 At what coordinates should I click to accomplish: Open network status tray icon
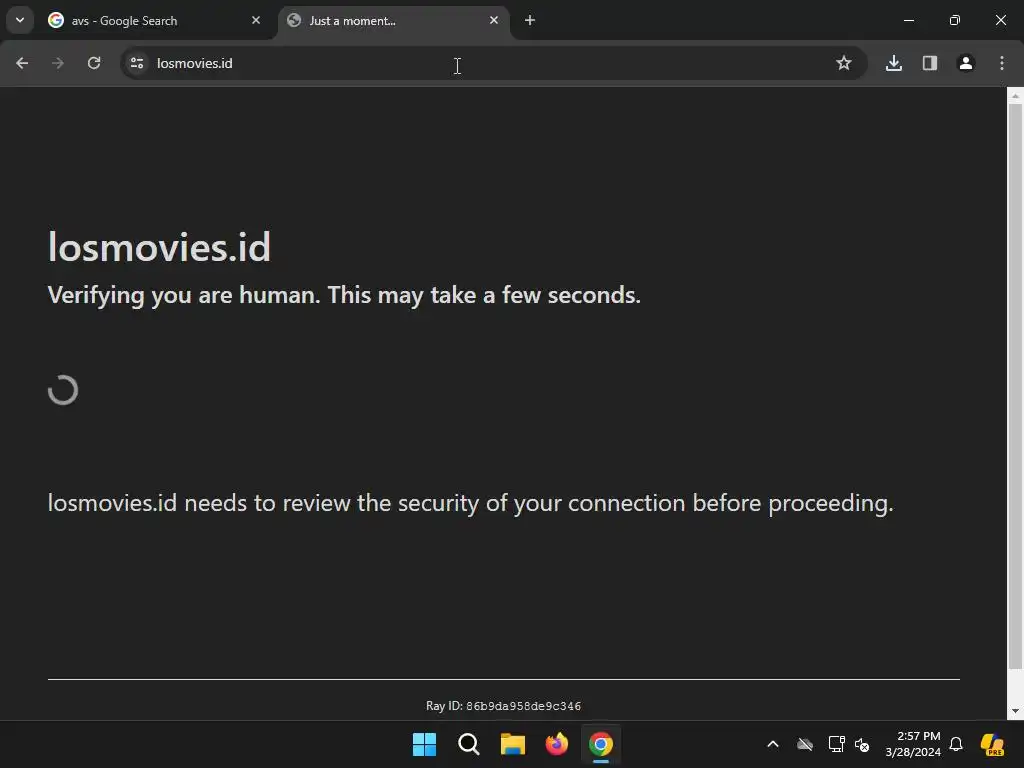tap(836, 744)
